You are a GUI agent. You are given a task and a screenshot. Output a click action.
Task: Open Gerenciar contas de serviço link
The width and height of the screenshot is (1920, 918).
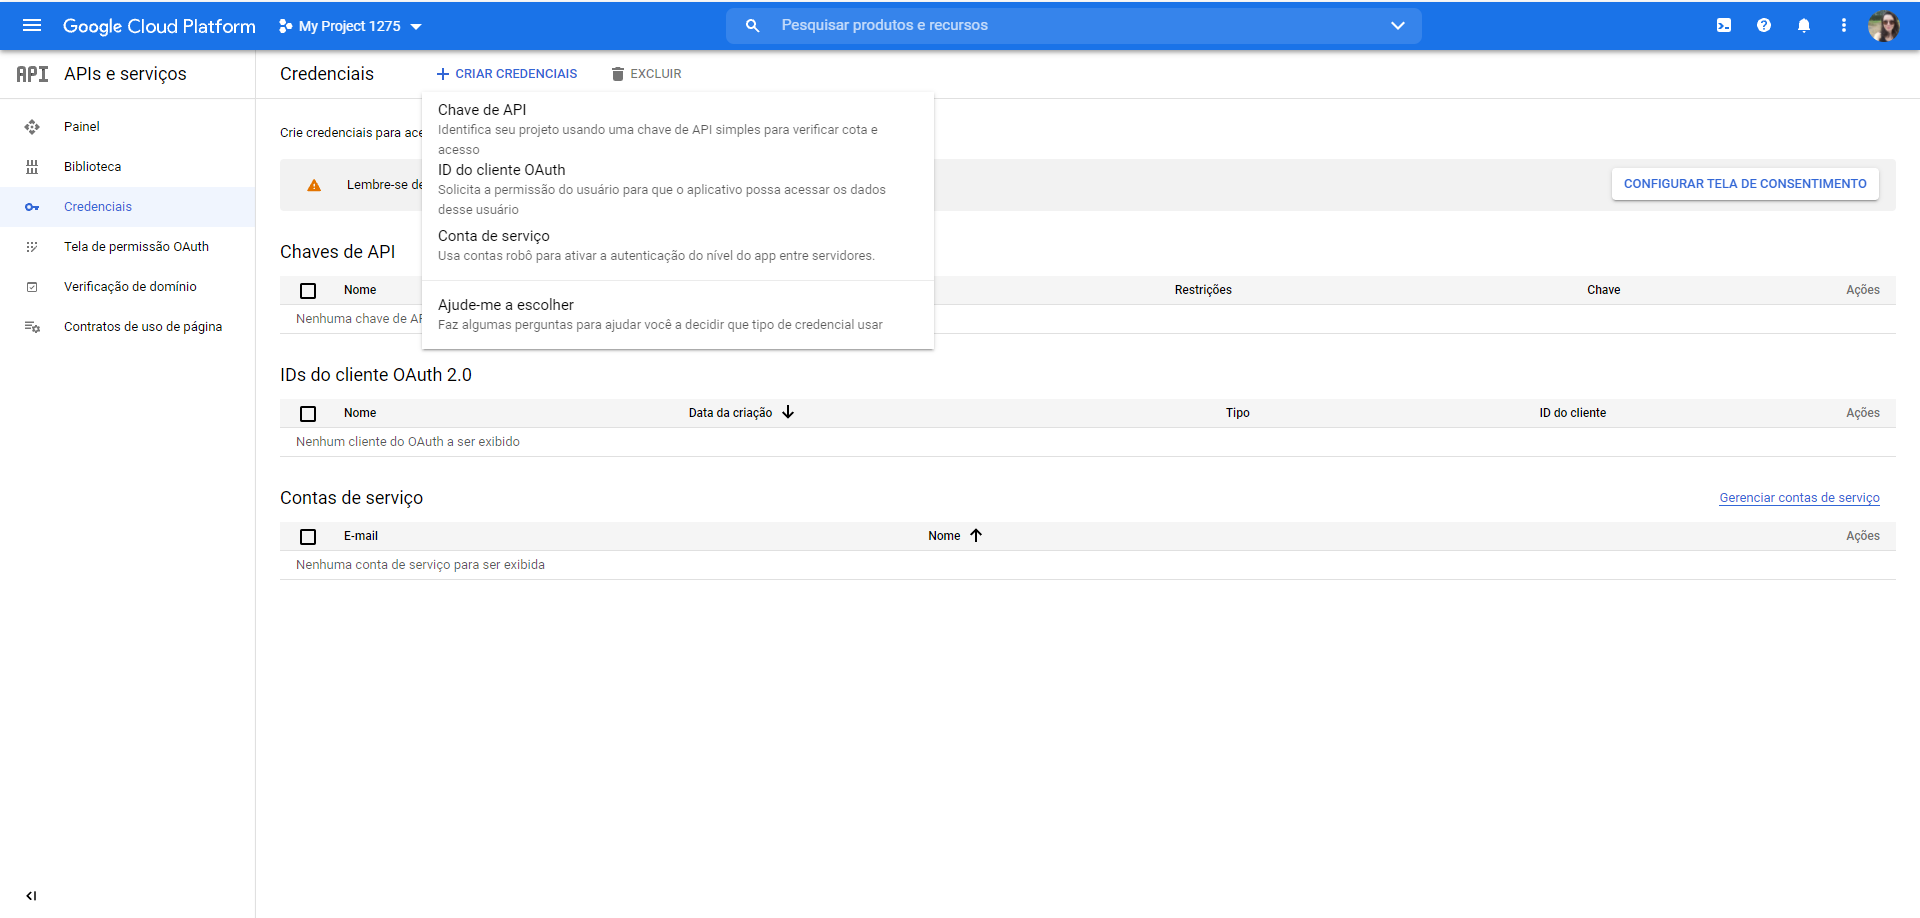1799,498
